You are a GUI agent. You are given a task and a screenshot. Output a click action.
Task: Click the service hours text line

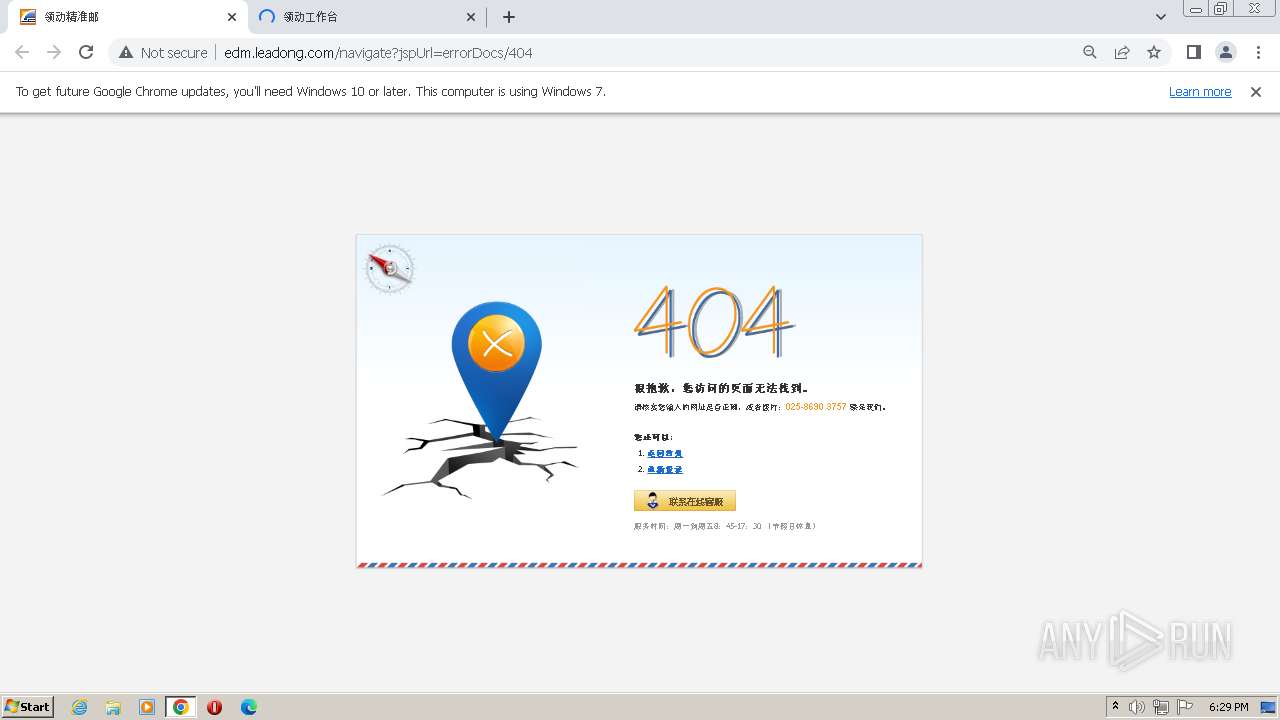(725, 526)
